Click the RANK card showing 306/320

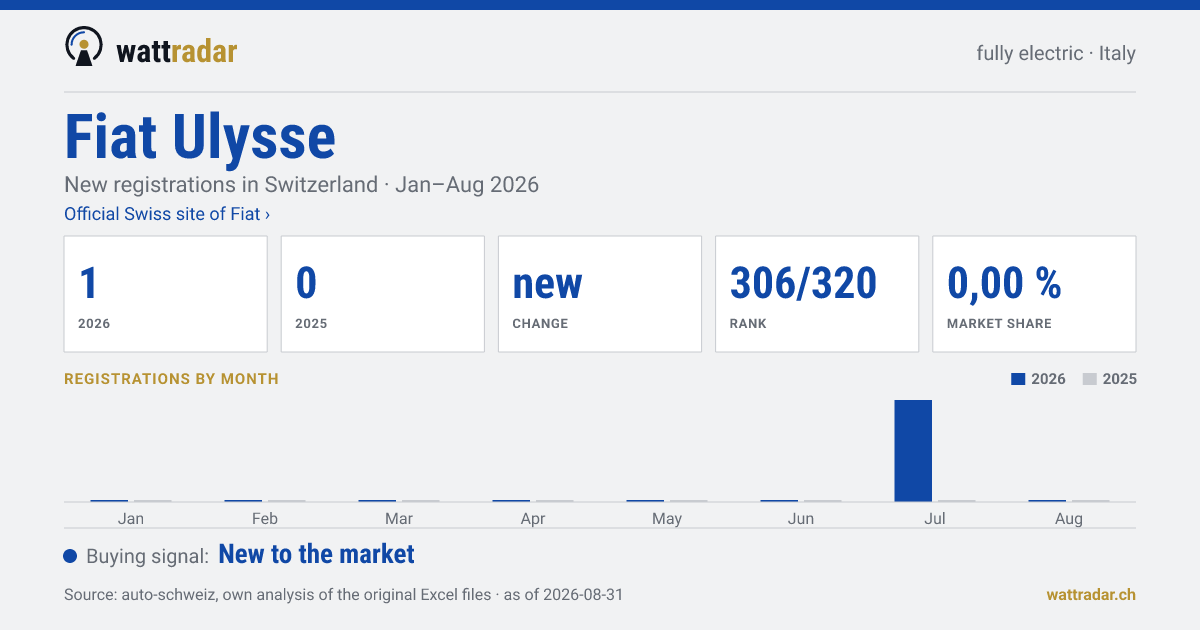[817, 294]
